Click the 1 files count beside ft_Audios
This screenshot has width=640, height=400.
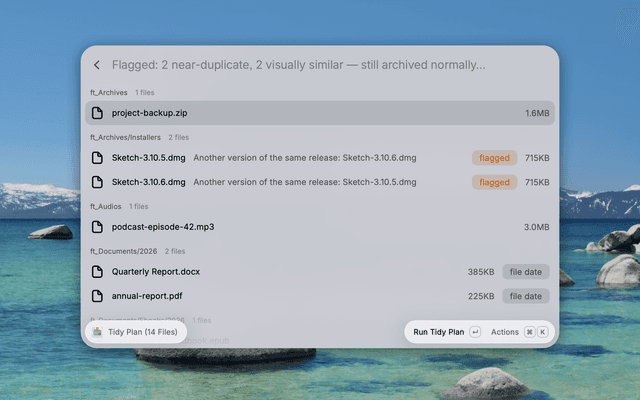point(139,207)
